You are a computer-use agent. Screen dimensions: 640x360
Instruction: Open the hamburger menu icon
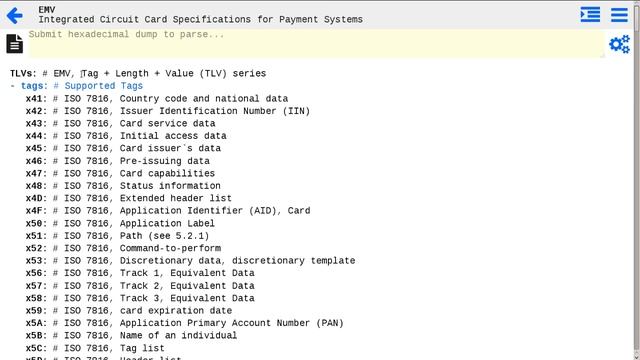coord(619,15)
